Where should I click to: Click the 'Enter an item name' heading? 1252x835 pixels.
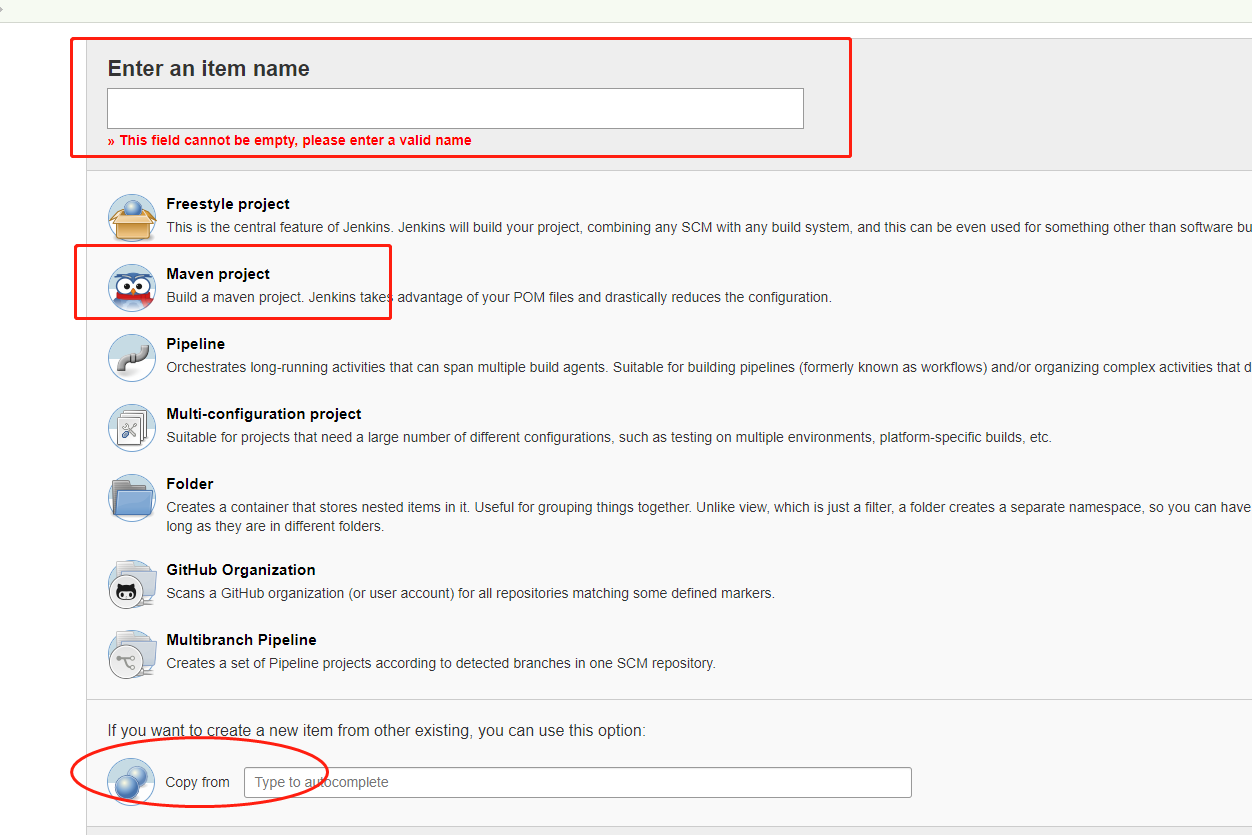209,69
